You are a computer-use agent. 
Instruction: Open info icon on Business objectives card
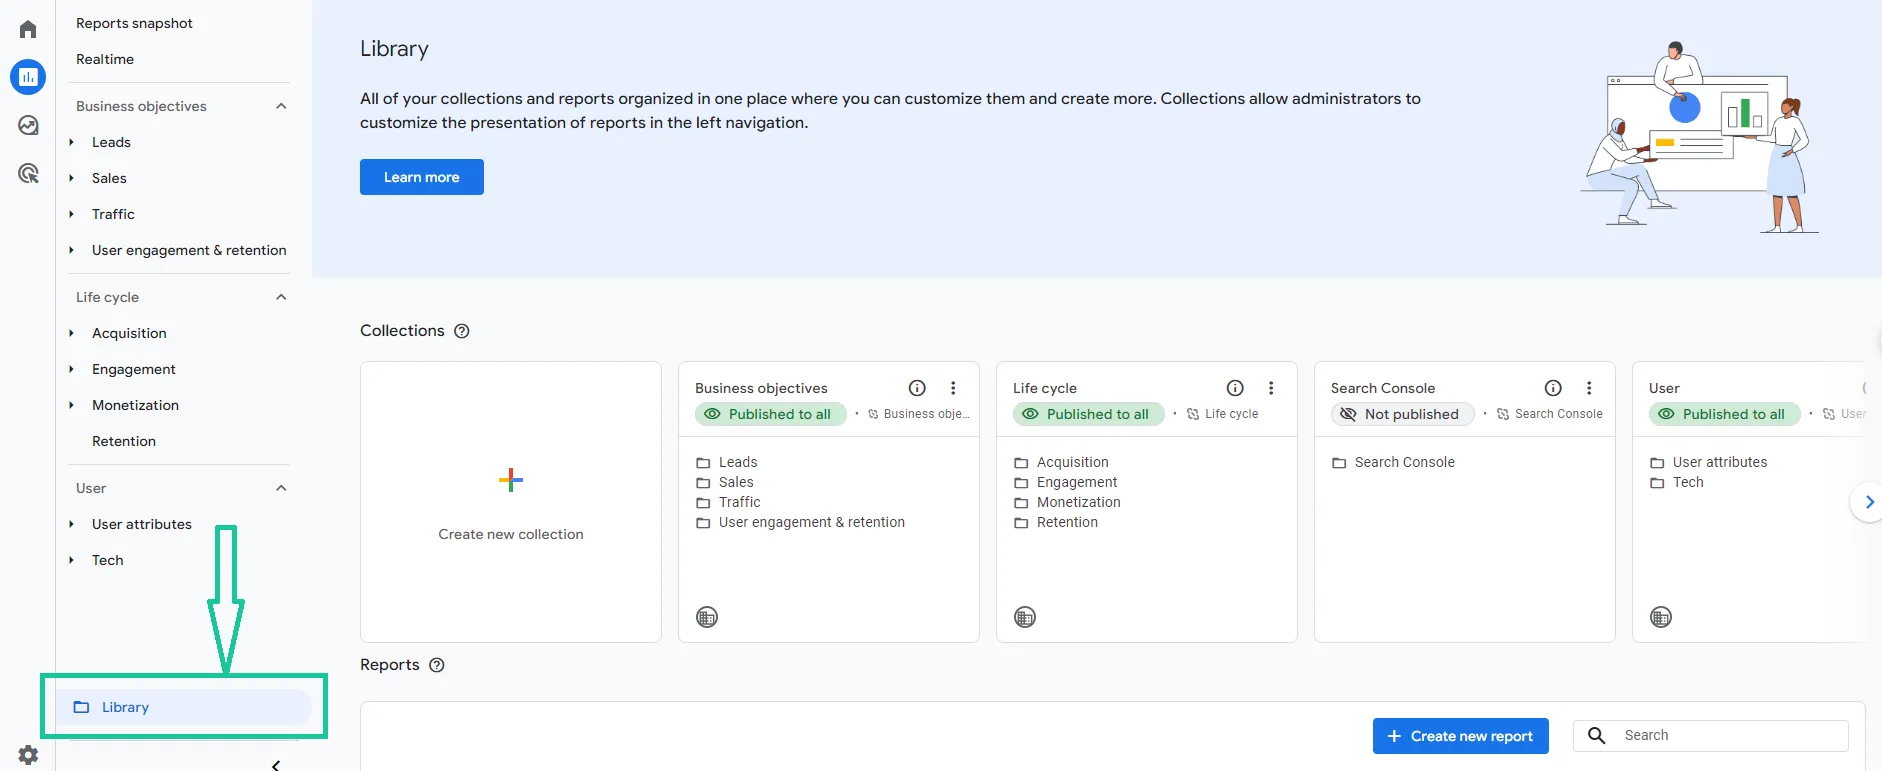tap(917, 388)
